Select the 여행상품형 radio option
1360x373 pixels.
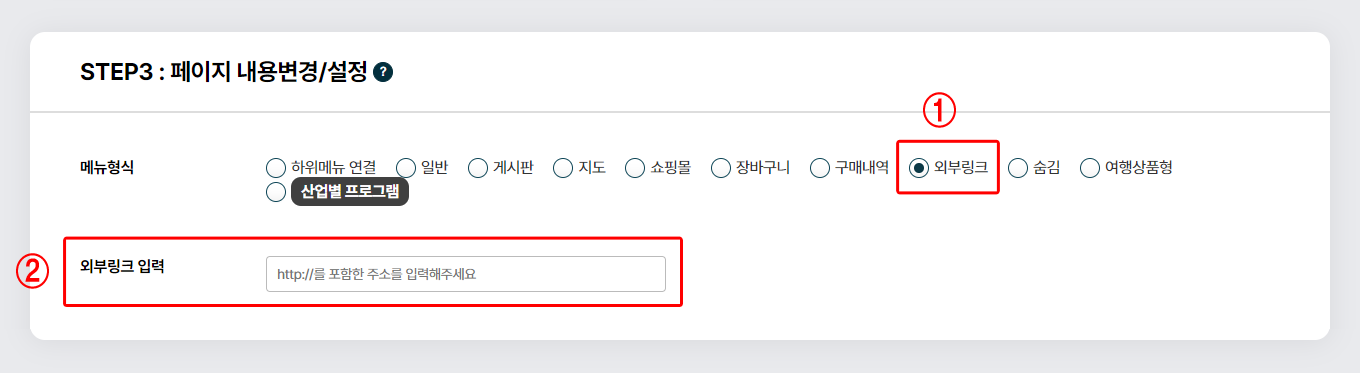1090,167
